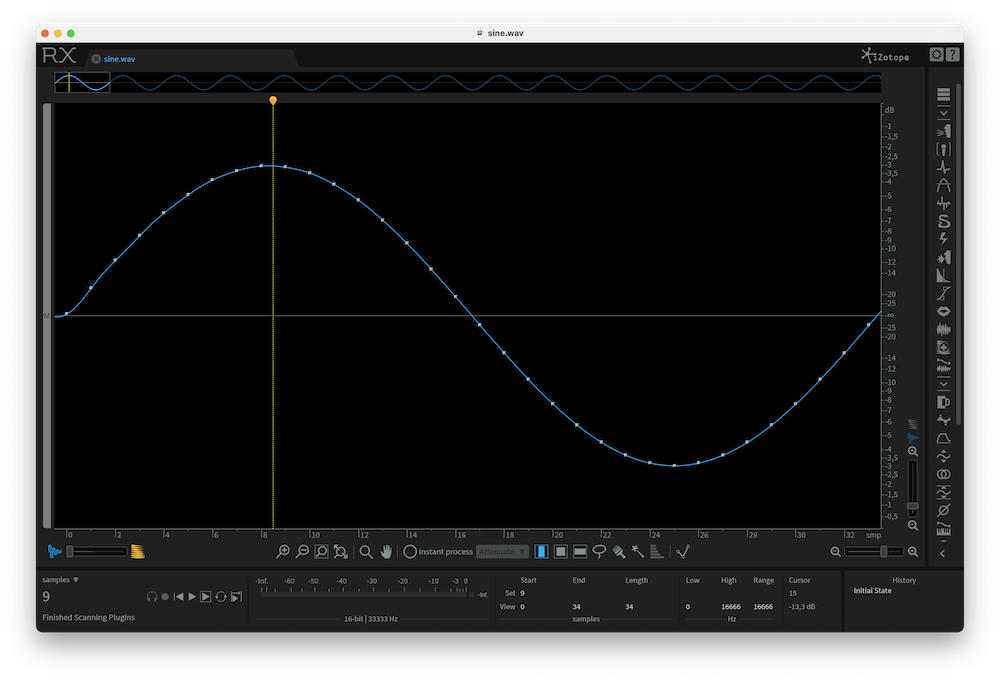The height and width of the screenshot is (680, 1000).
Task: Select the hand grab tool
Action: coord(386,552)
